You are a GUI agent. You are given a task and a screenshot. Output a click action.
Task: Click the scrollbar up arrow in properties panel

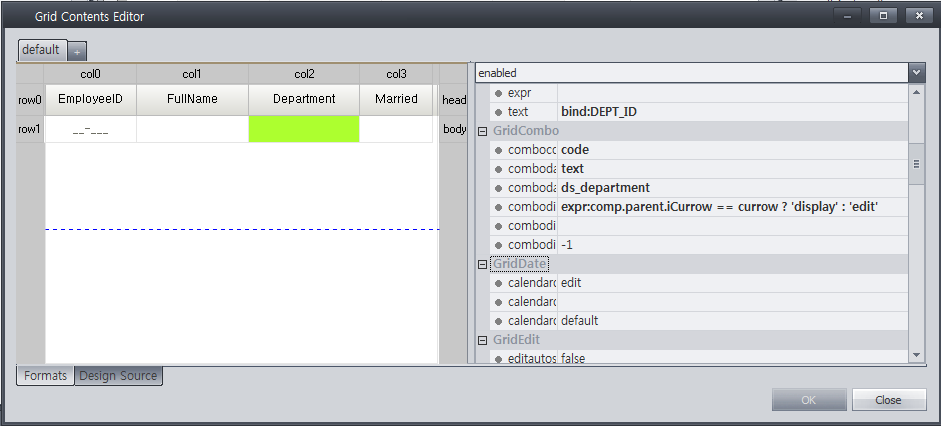pos(916,92)
